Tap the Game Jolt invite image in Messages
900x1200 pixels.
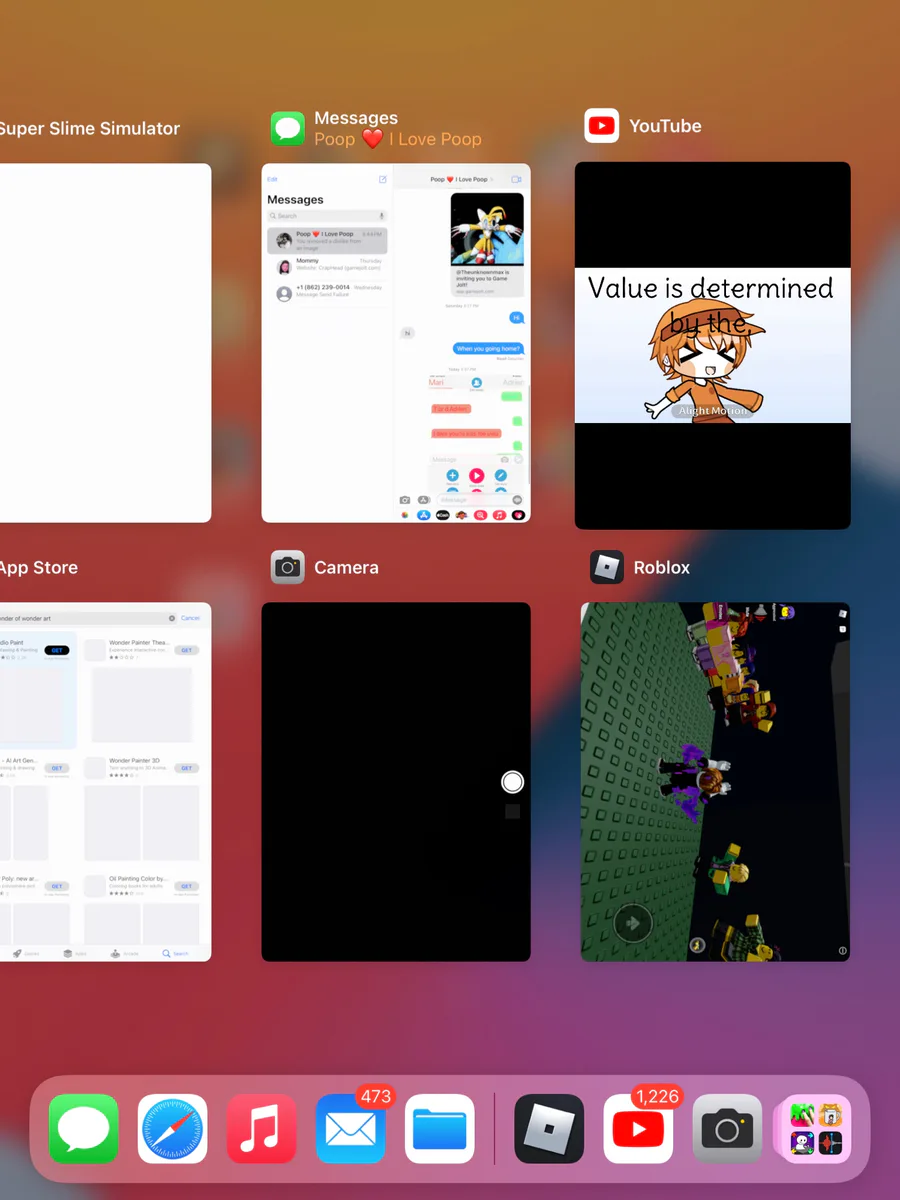pyautogui.click(x=487, y=229)
